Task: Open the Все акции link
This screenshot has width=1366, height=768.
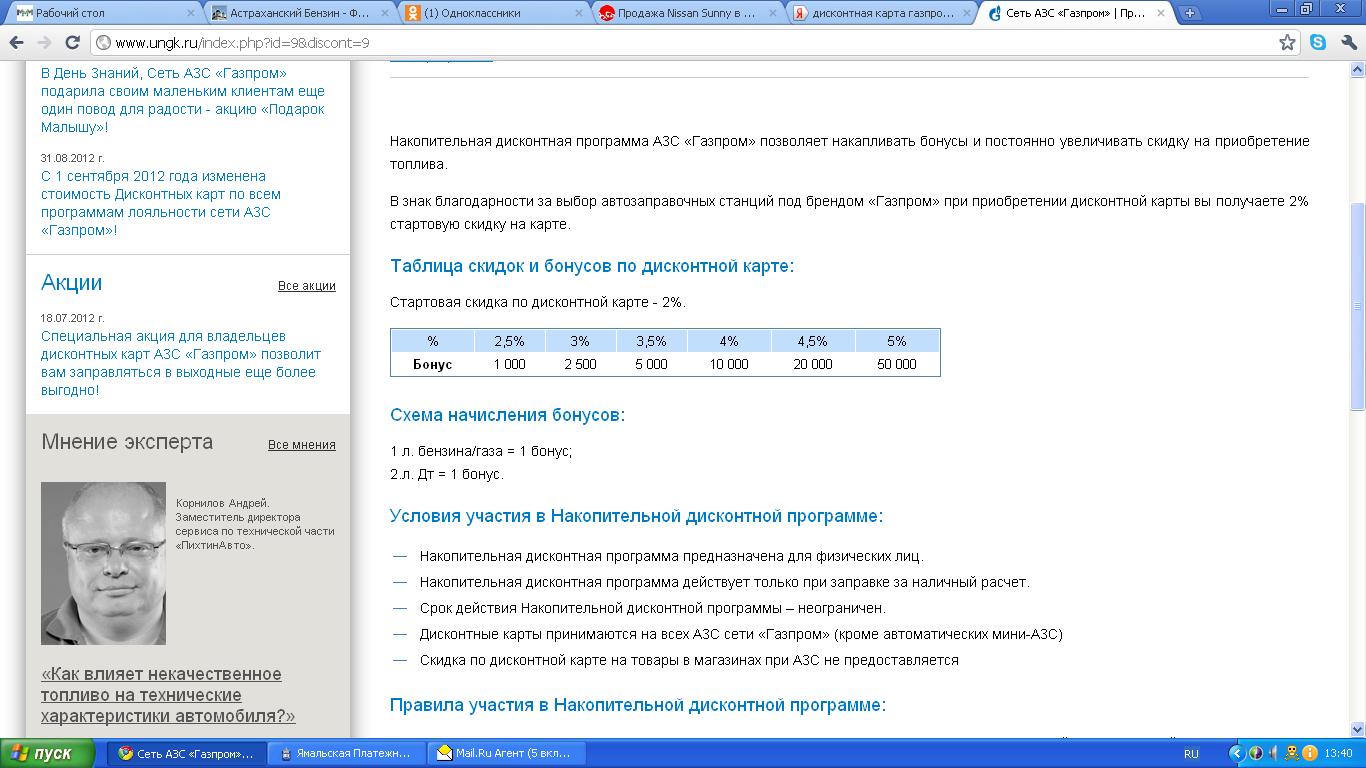Action: (307, 286)
